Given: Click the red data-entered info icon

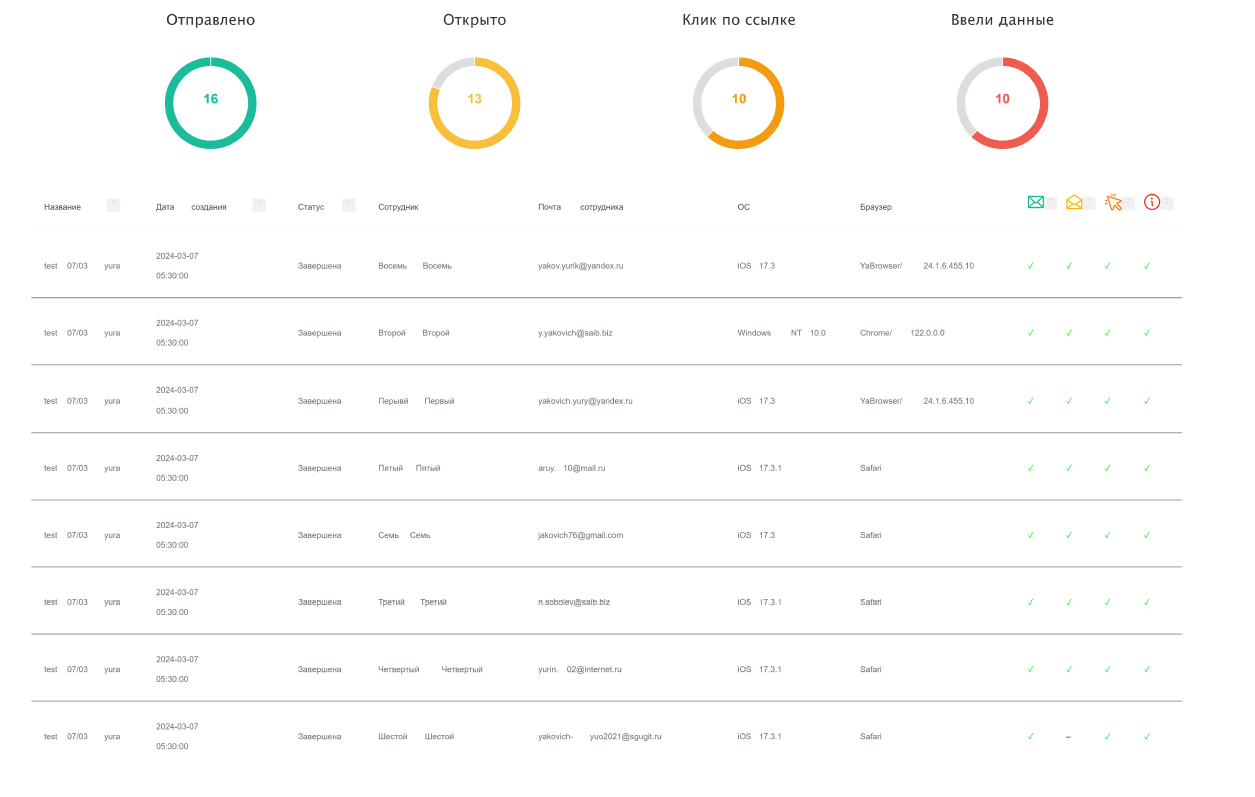Looking at the screenshot, I should coord(1152,202).
